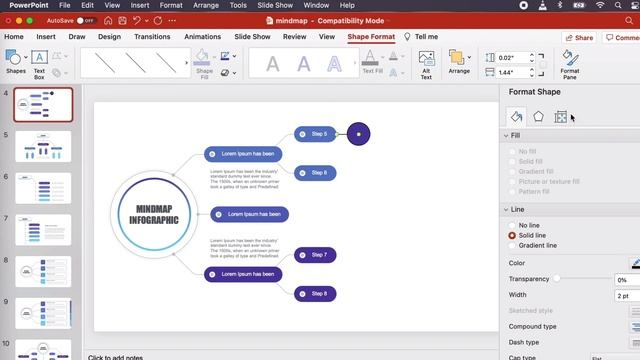The image size is (640, 360).
Task: Open the Shapes gallery icon
Action: point(13,58)
